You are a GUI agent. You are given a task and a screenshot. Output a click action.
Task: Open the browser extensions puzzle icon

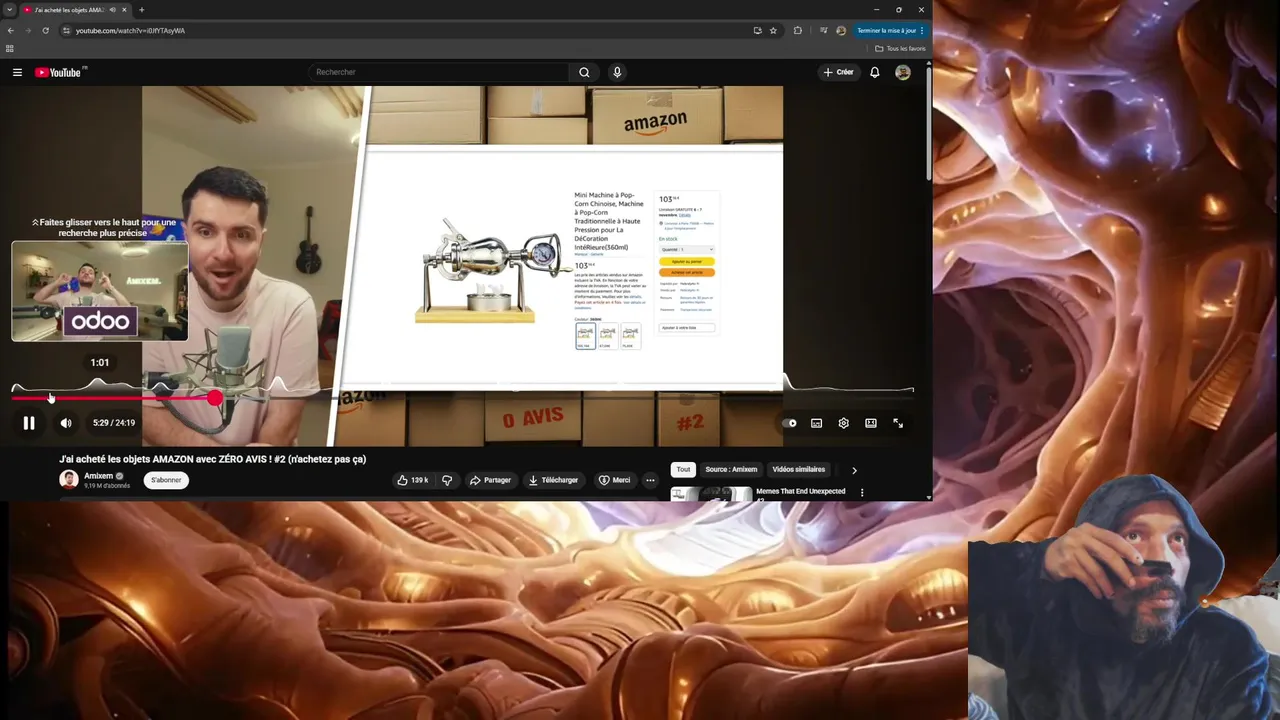pos(797,31)
